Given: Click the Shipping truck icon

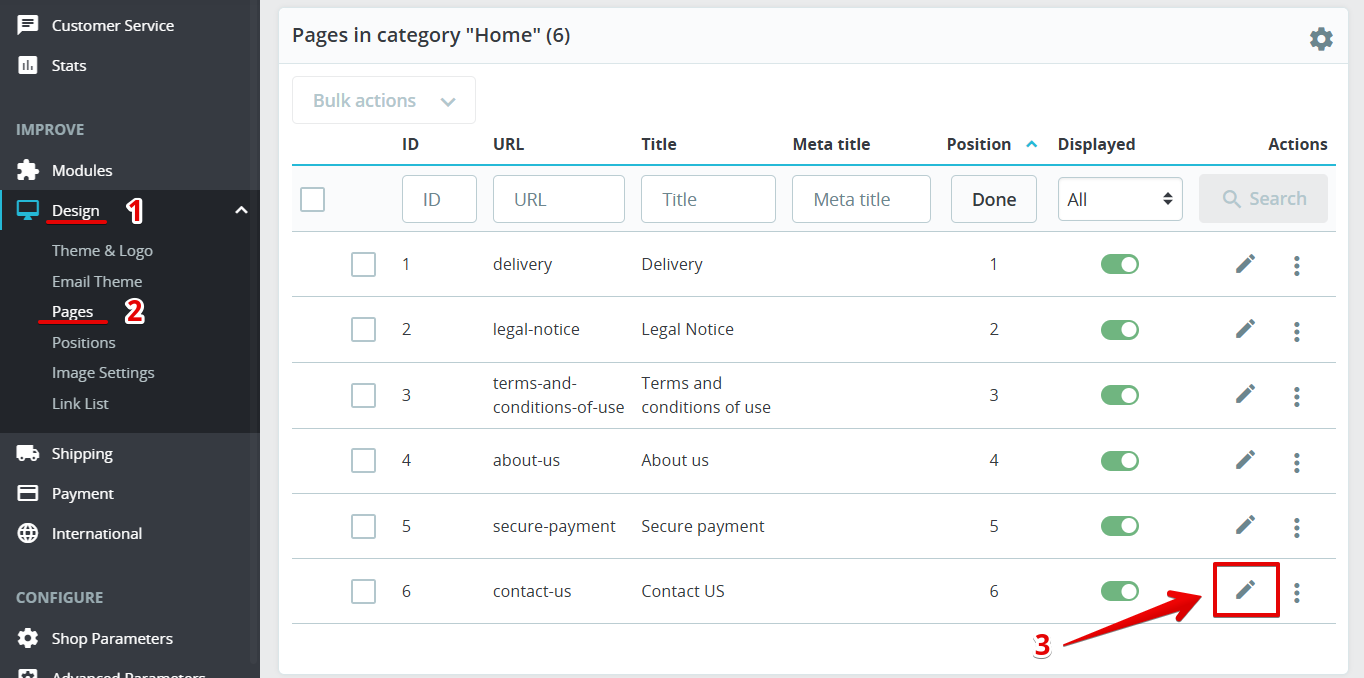Looking at the screenshot, I should 28,453.
